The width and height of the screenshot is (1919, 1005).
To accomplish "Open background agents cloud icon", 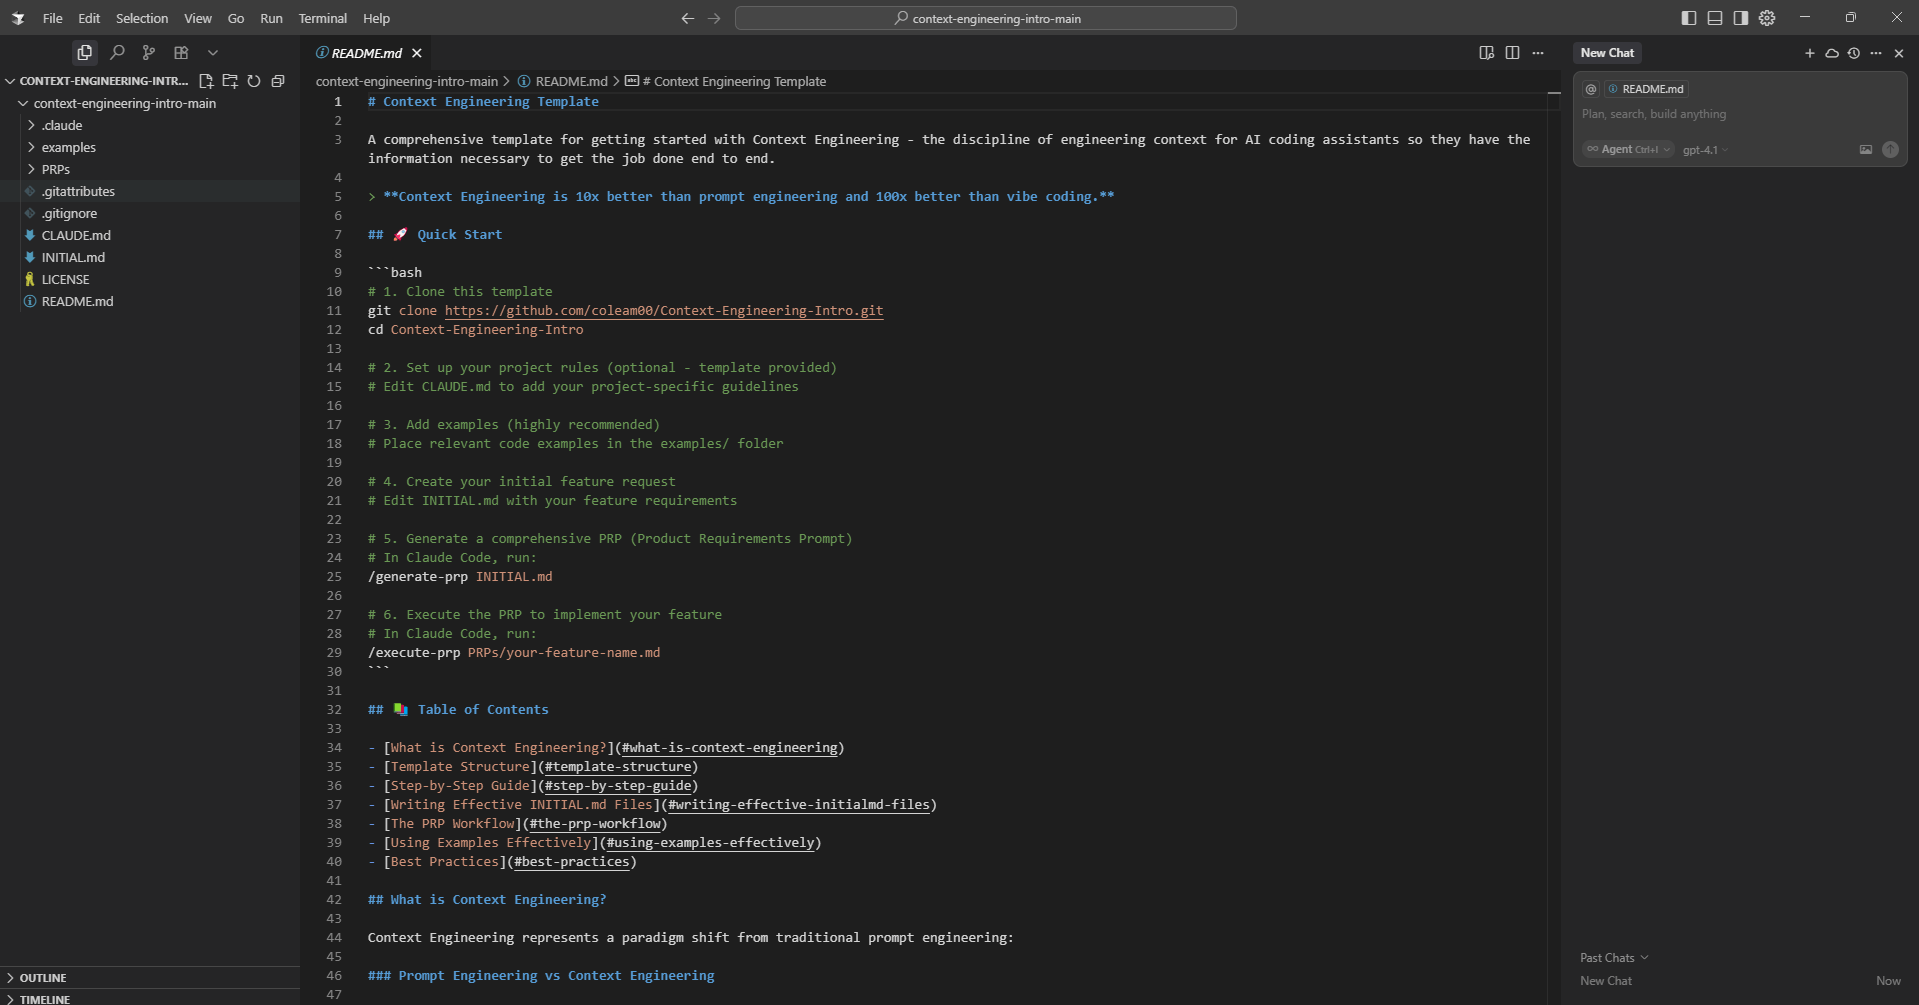I will tap(1832, 53).
